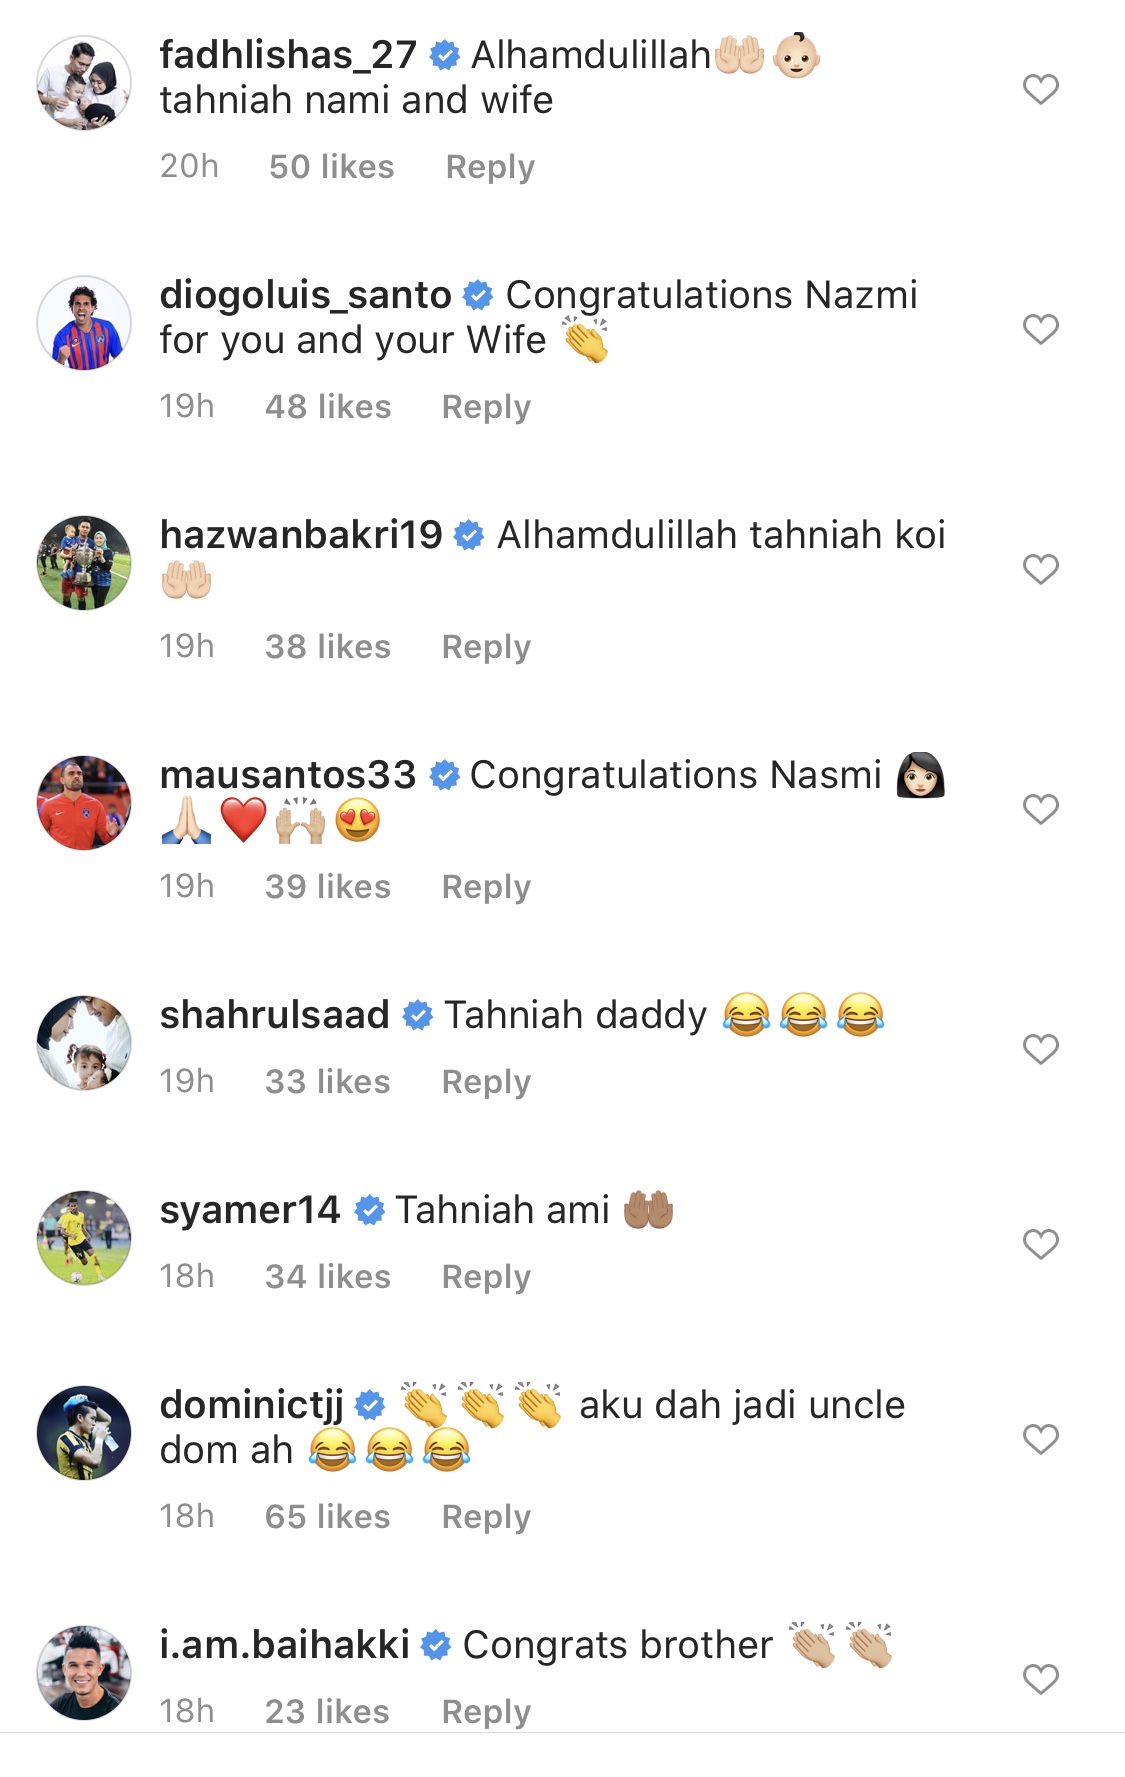Open i.am.baihakki's profile photo

click(84, 1673)
